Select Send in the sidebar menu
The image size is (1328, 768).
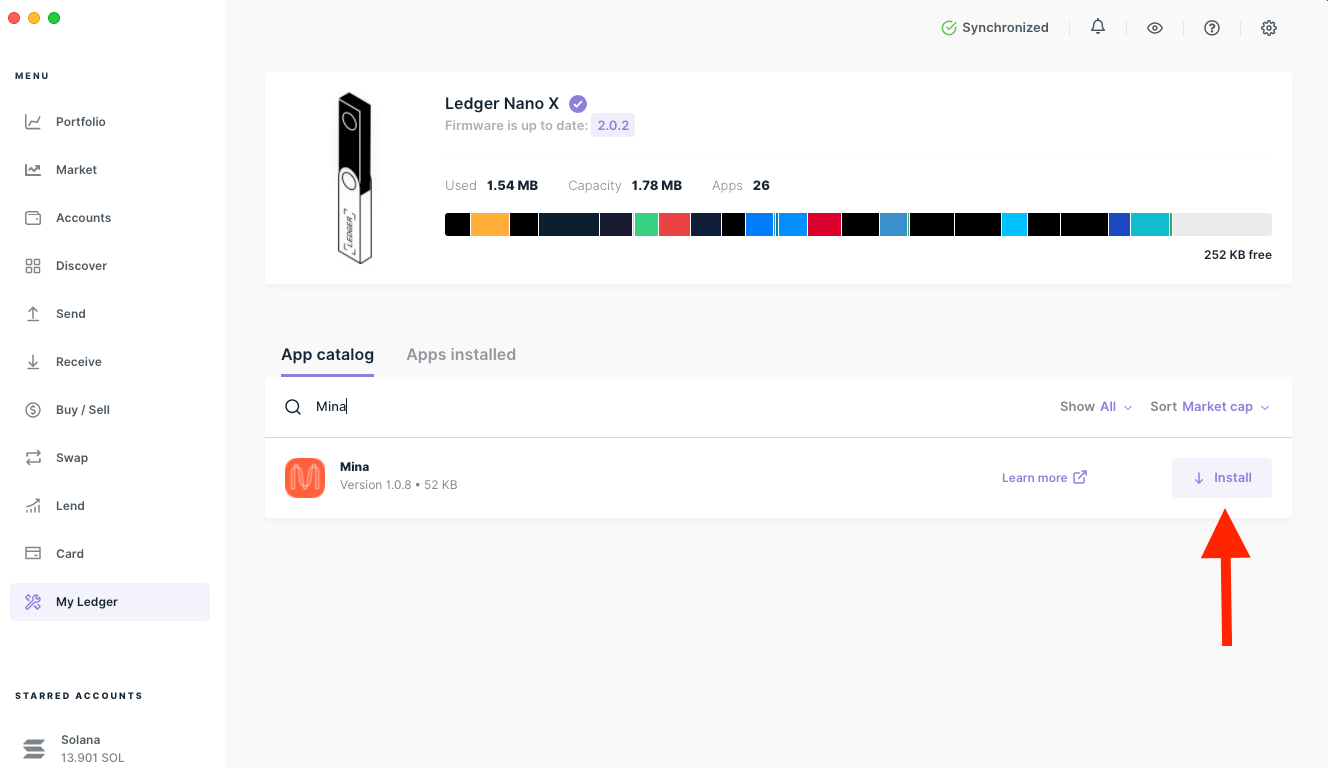(x=110, y=314)
